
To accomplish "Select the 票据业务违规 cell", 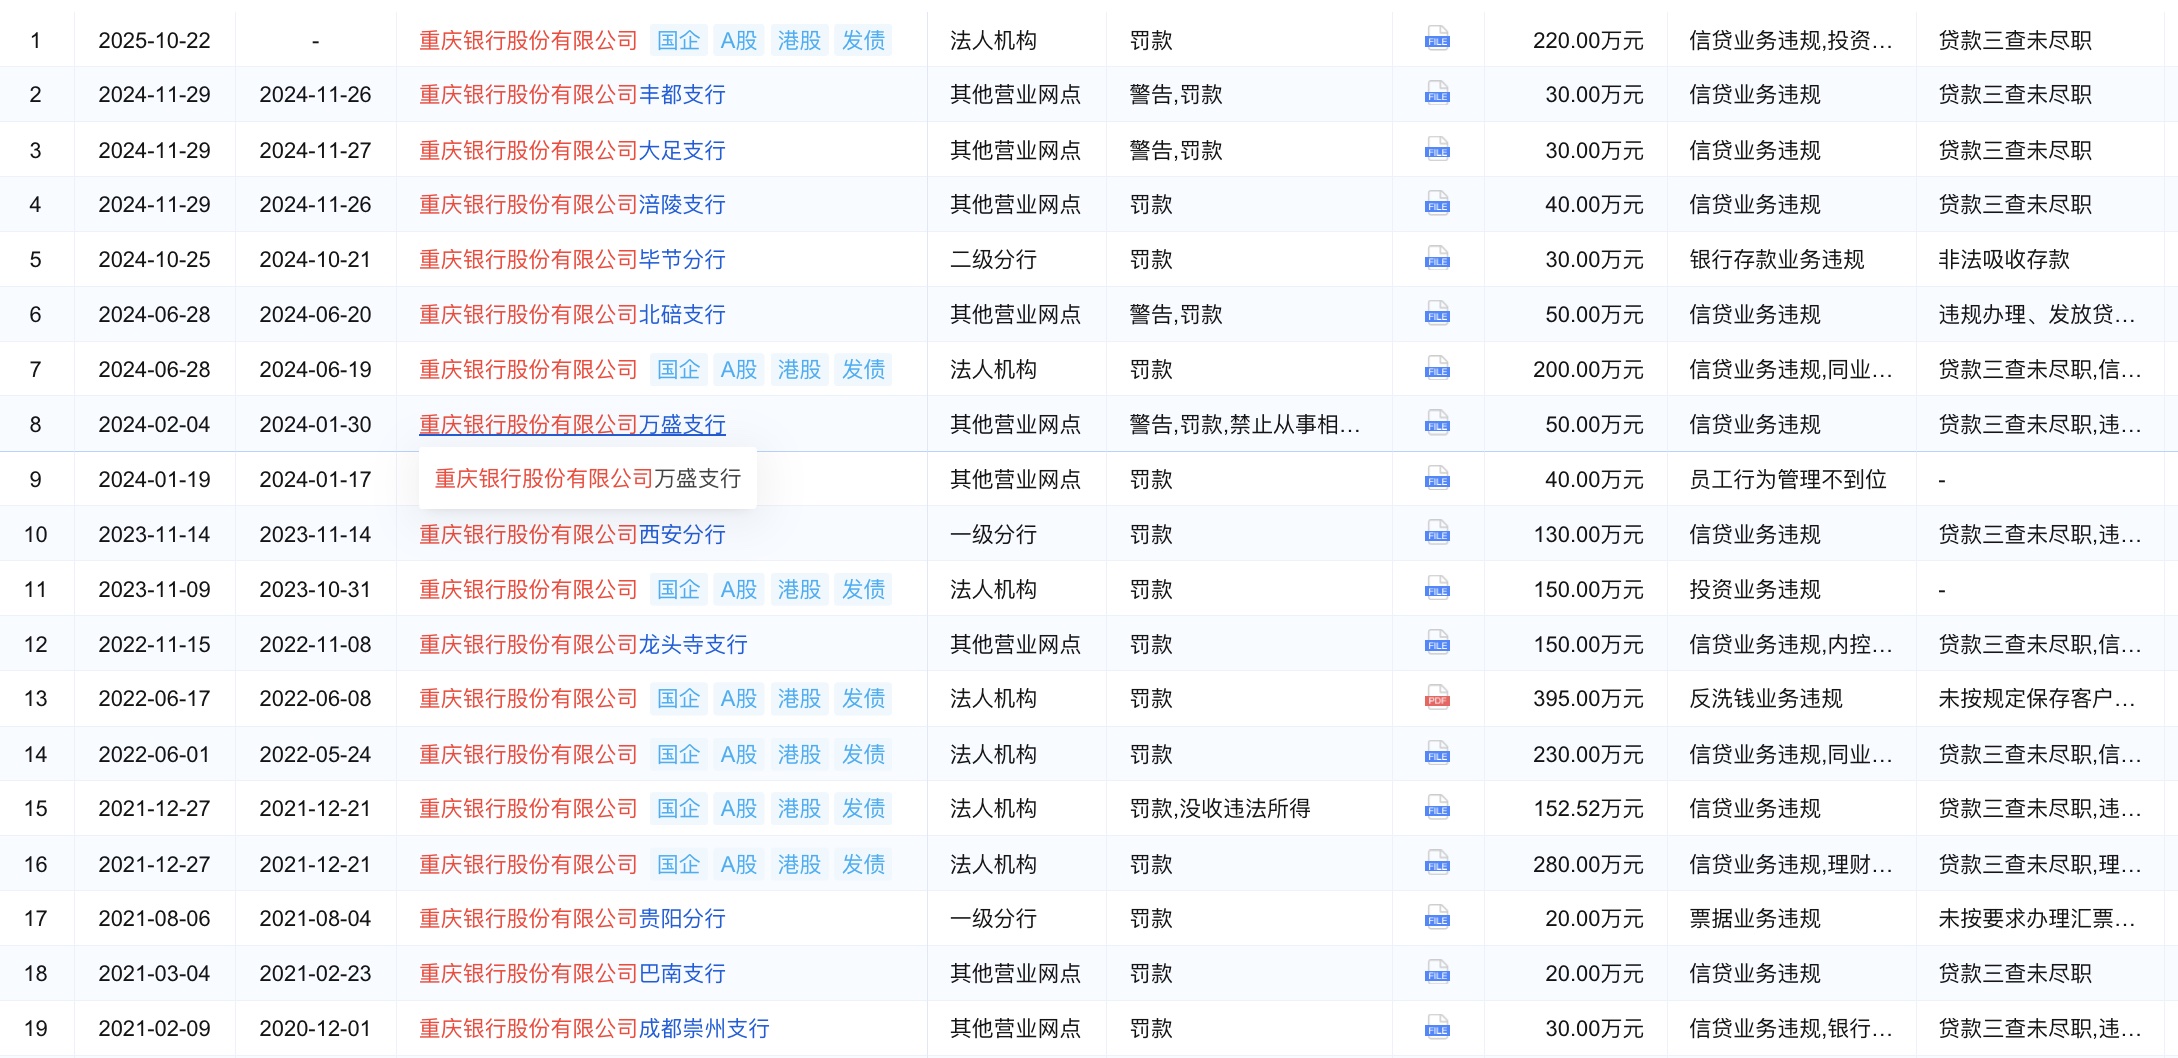I will coord(1755,918).
